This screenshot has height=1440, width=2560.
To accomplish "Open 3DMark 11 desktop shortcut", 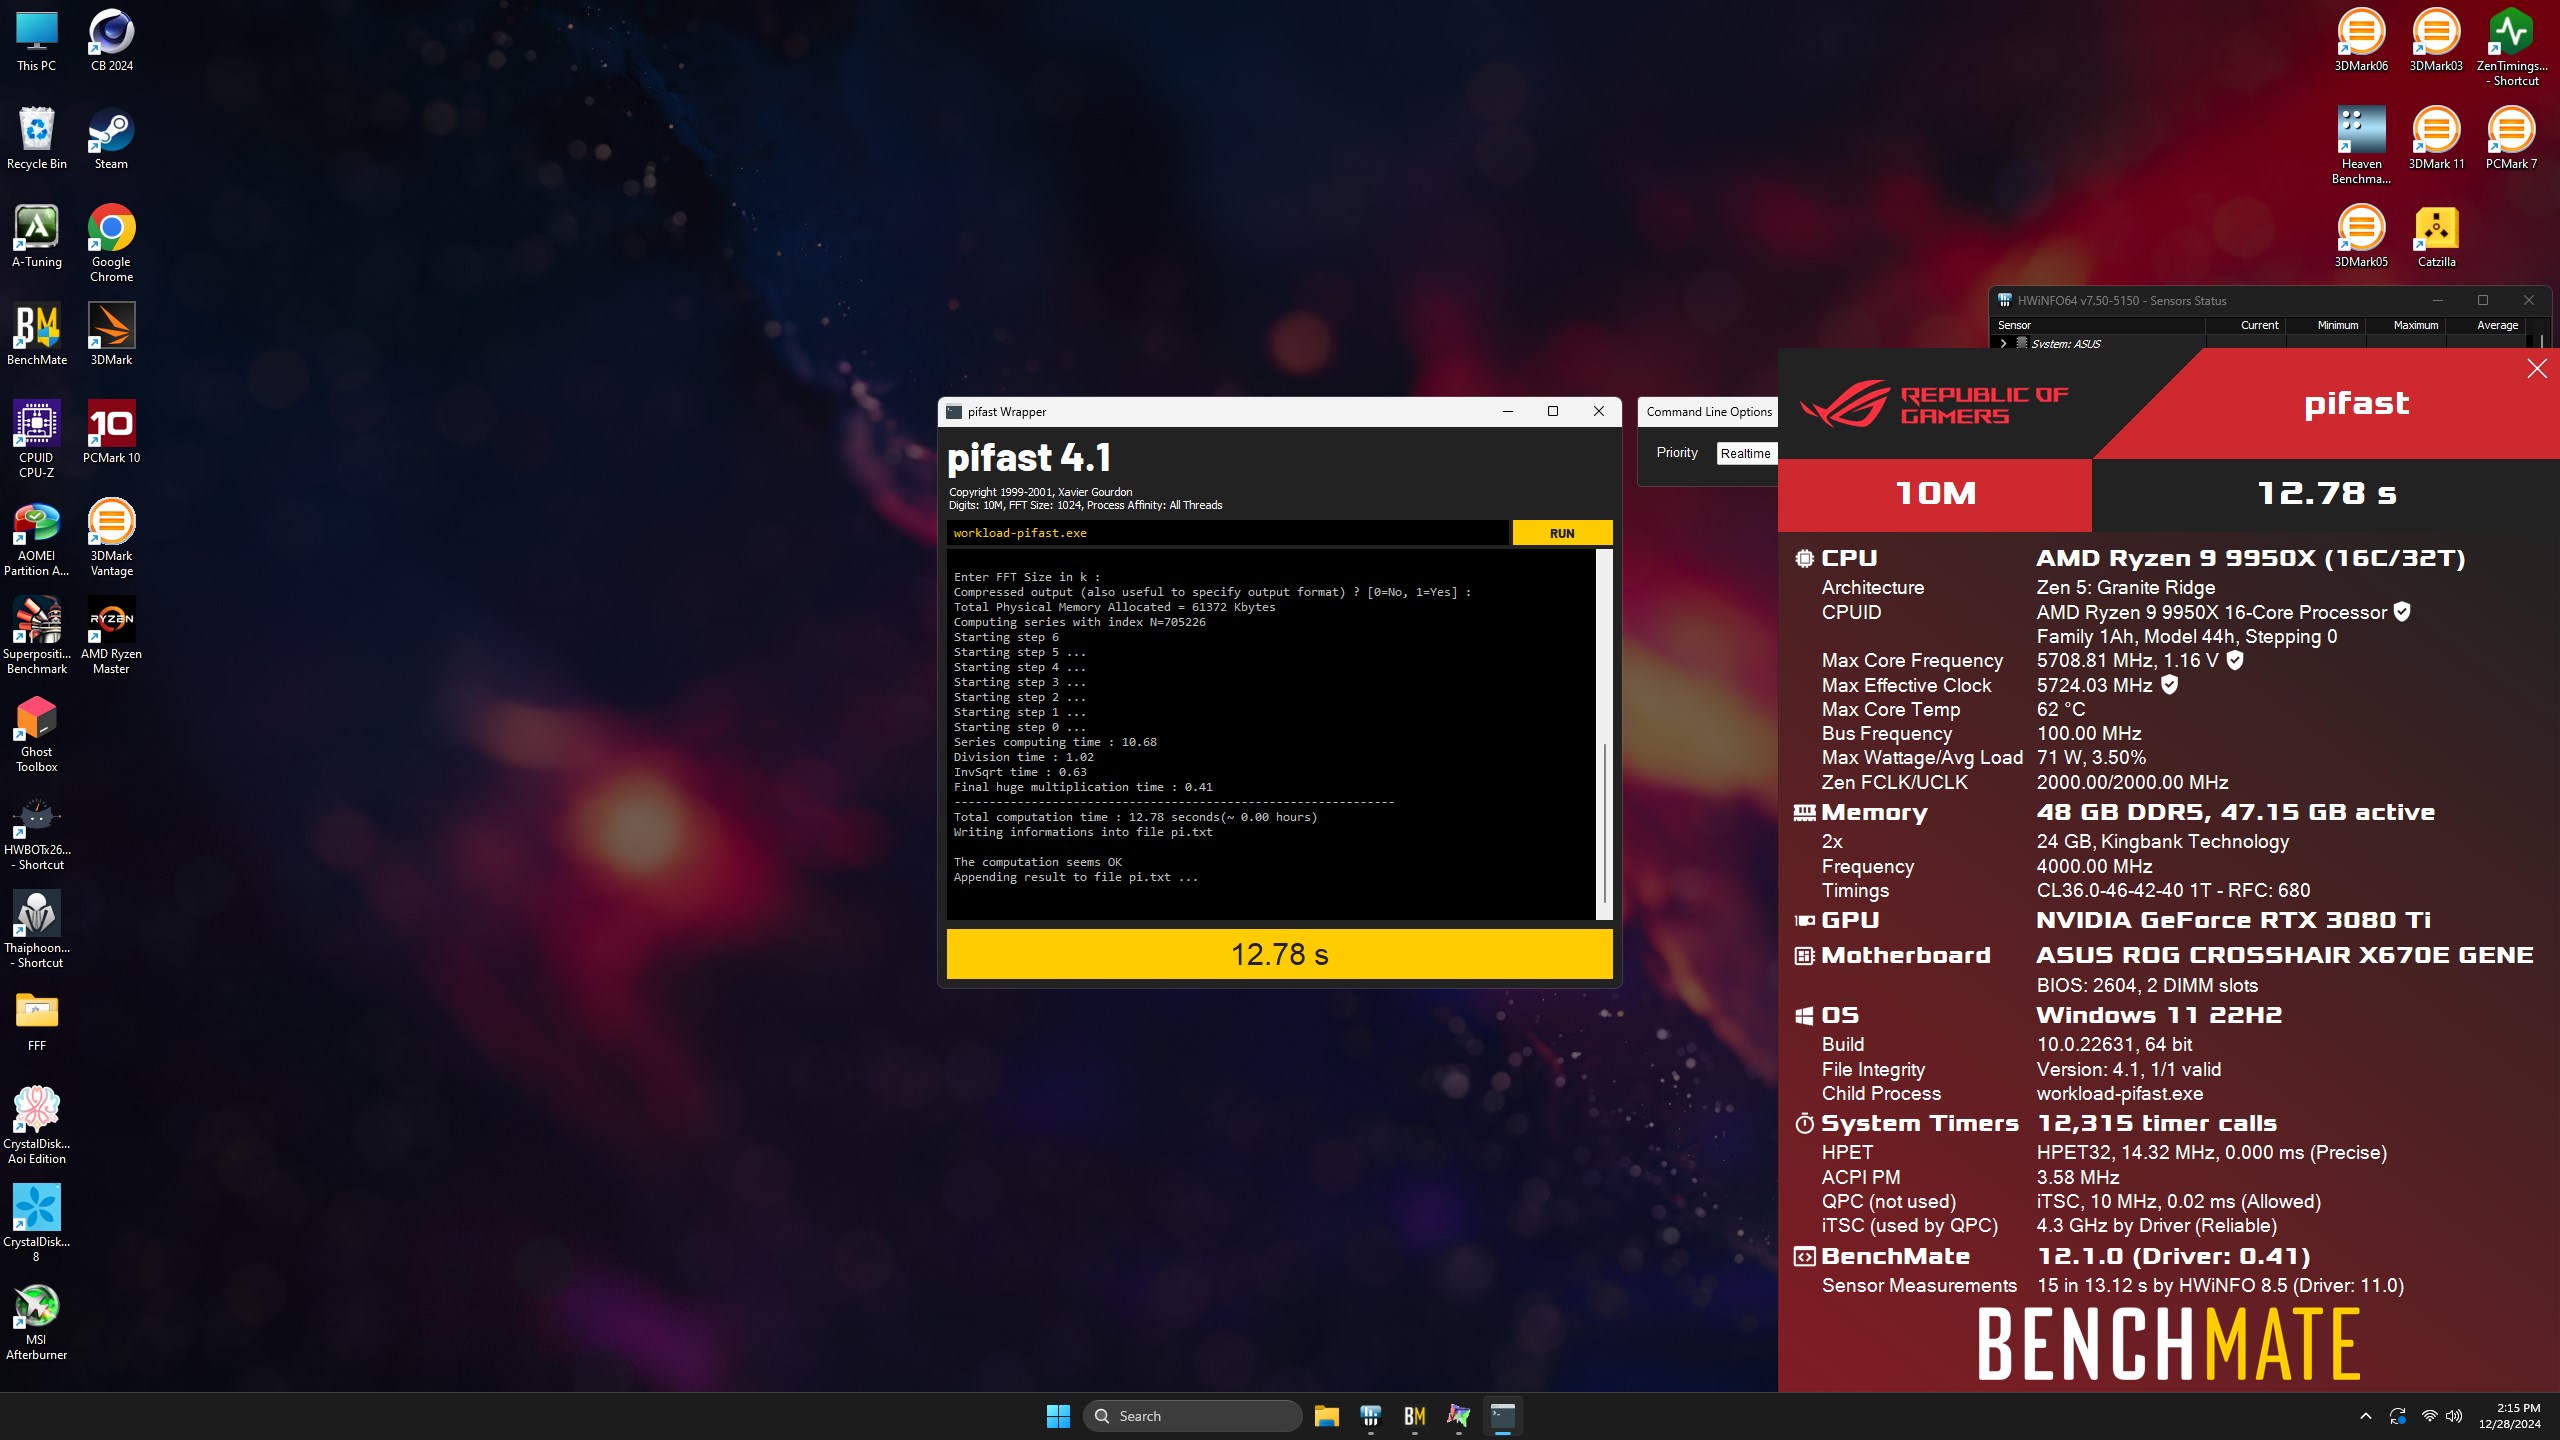I will (2436, 138).
